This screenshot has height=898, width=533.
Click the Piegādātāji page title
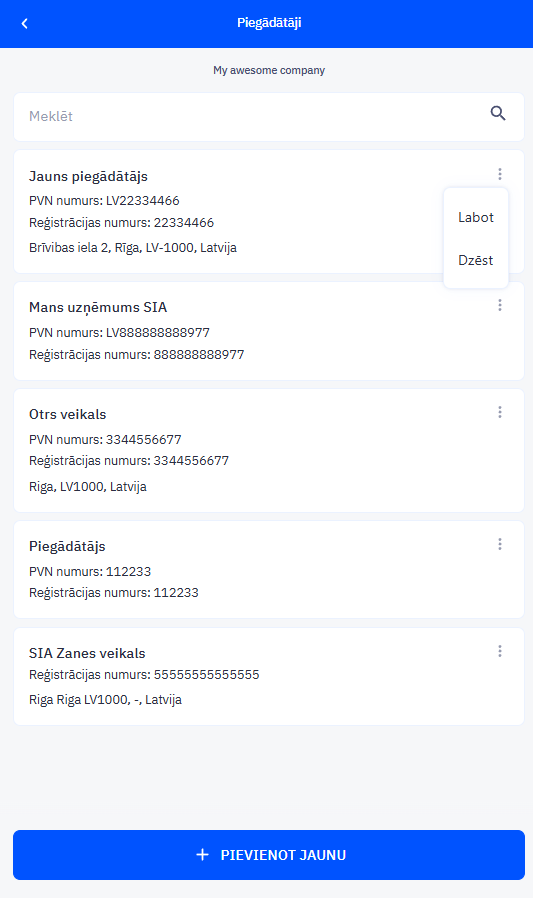[269, 23]
